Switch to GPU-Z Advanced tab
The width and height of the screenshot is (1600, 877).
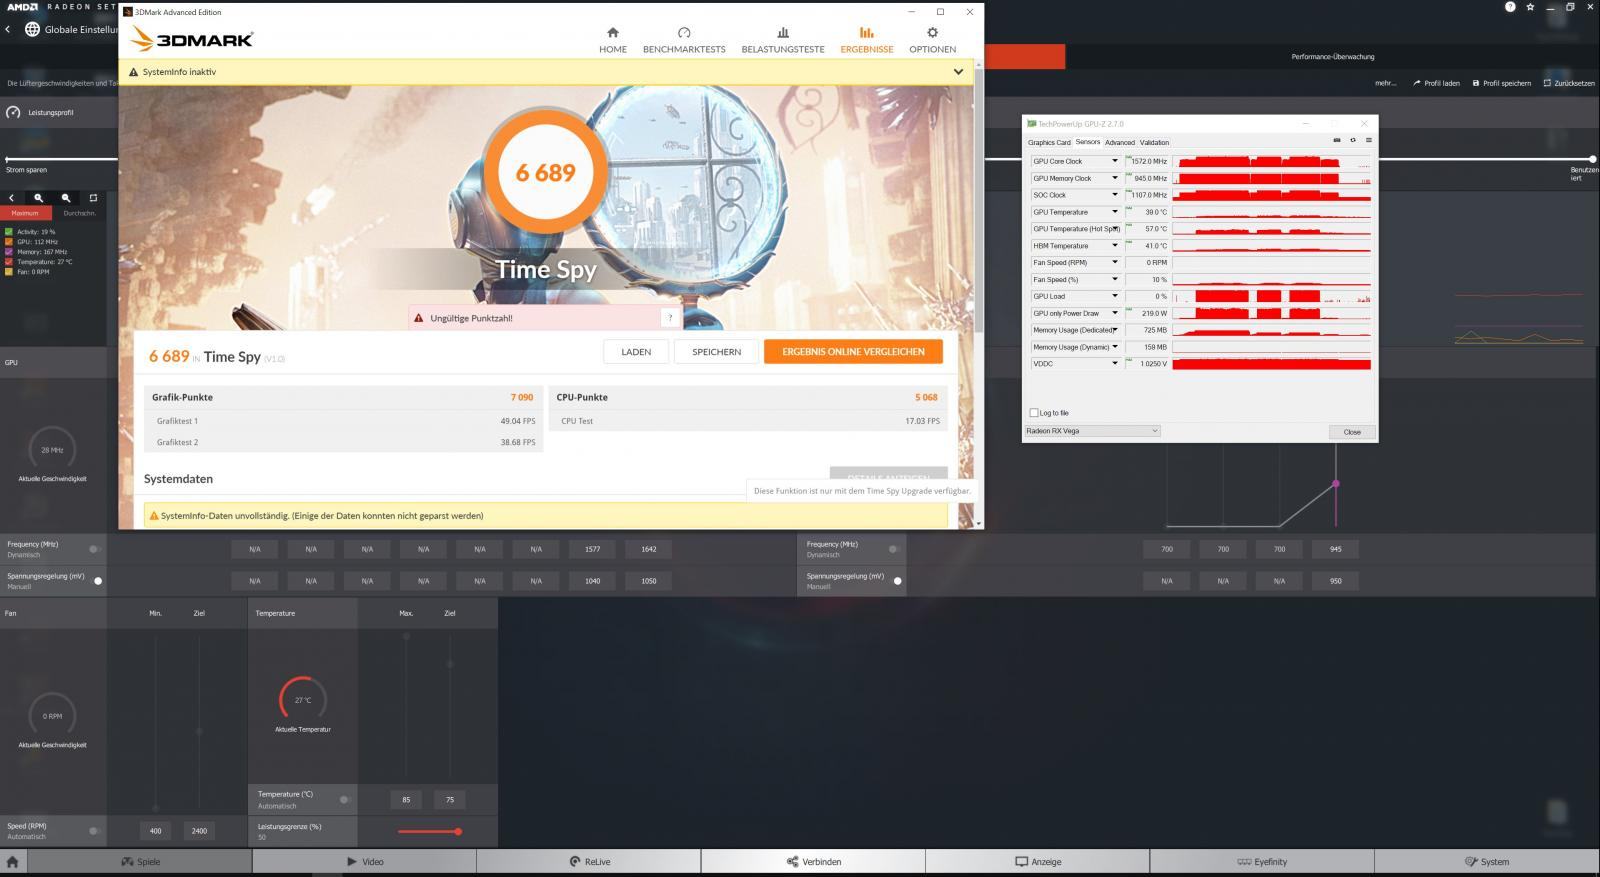(x=1119, y=142)
